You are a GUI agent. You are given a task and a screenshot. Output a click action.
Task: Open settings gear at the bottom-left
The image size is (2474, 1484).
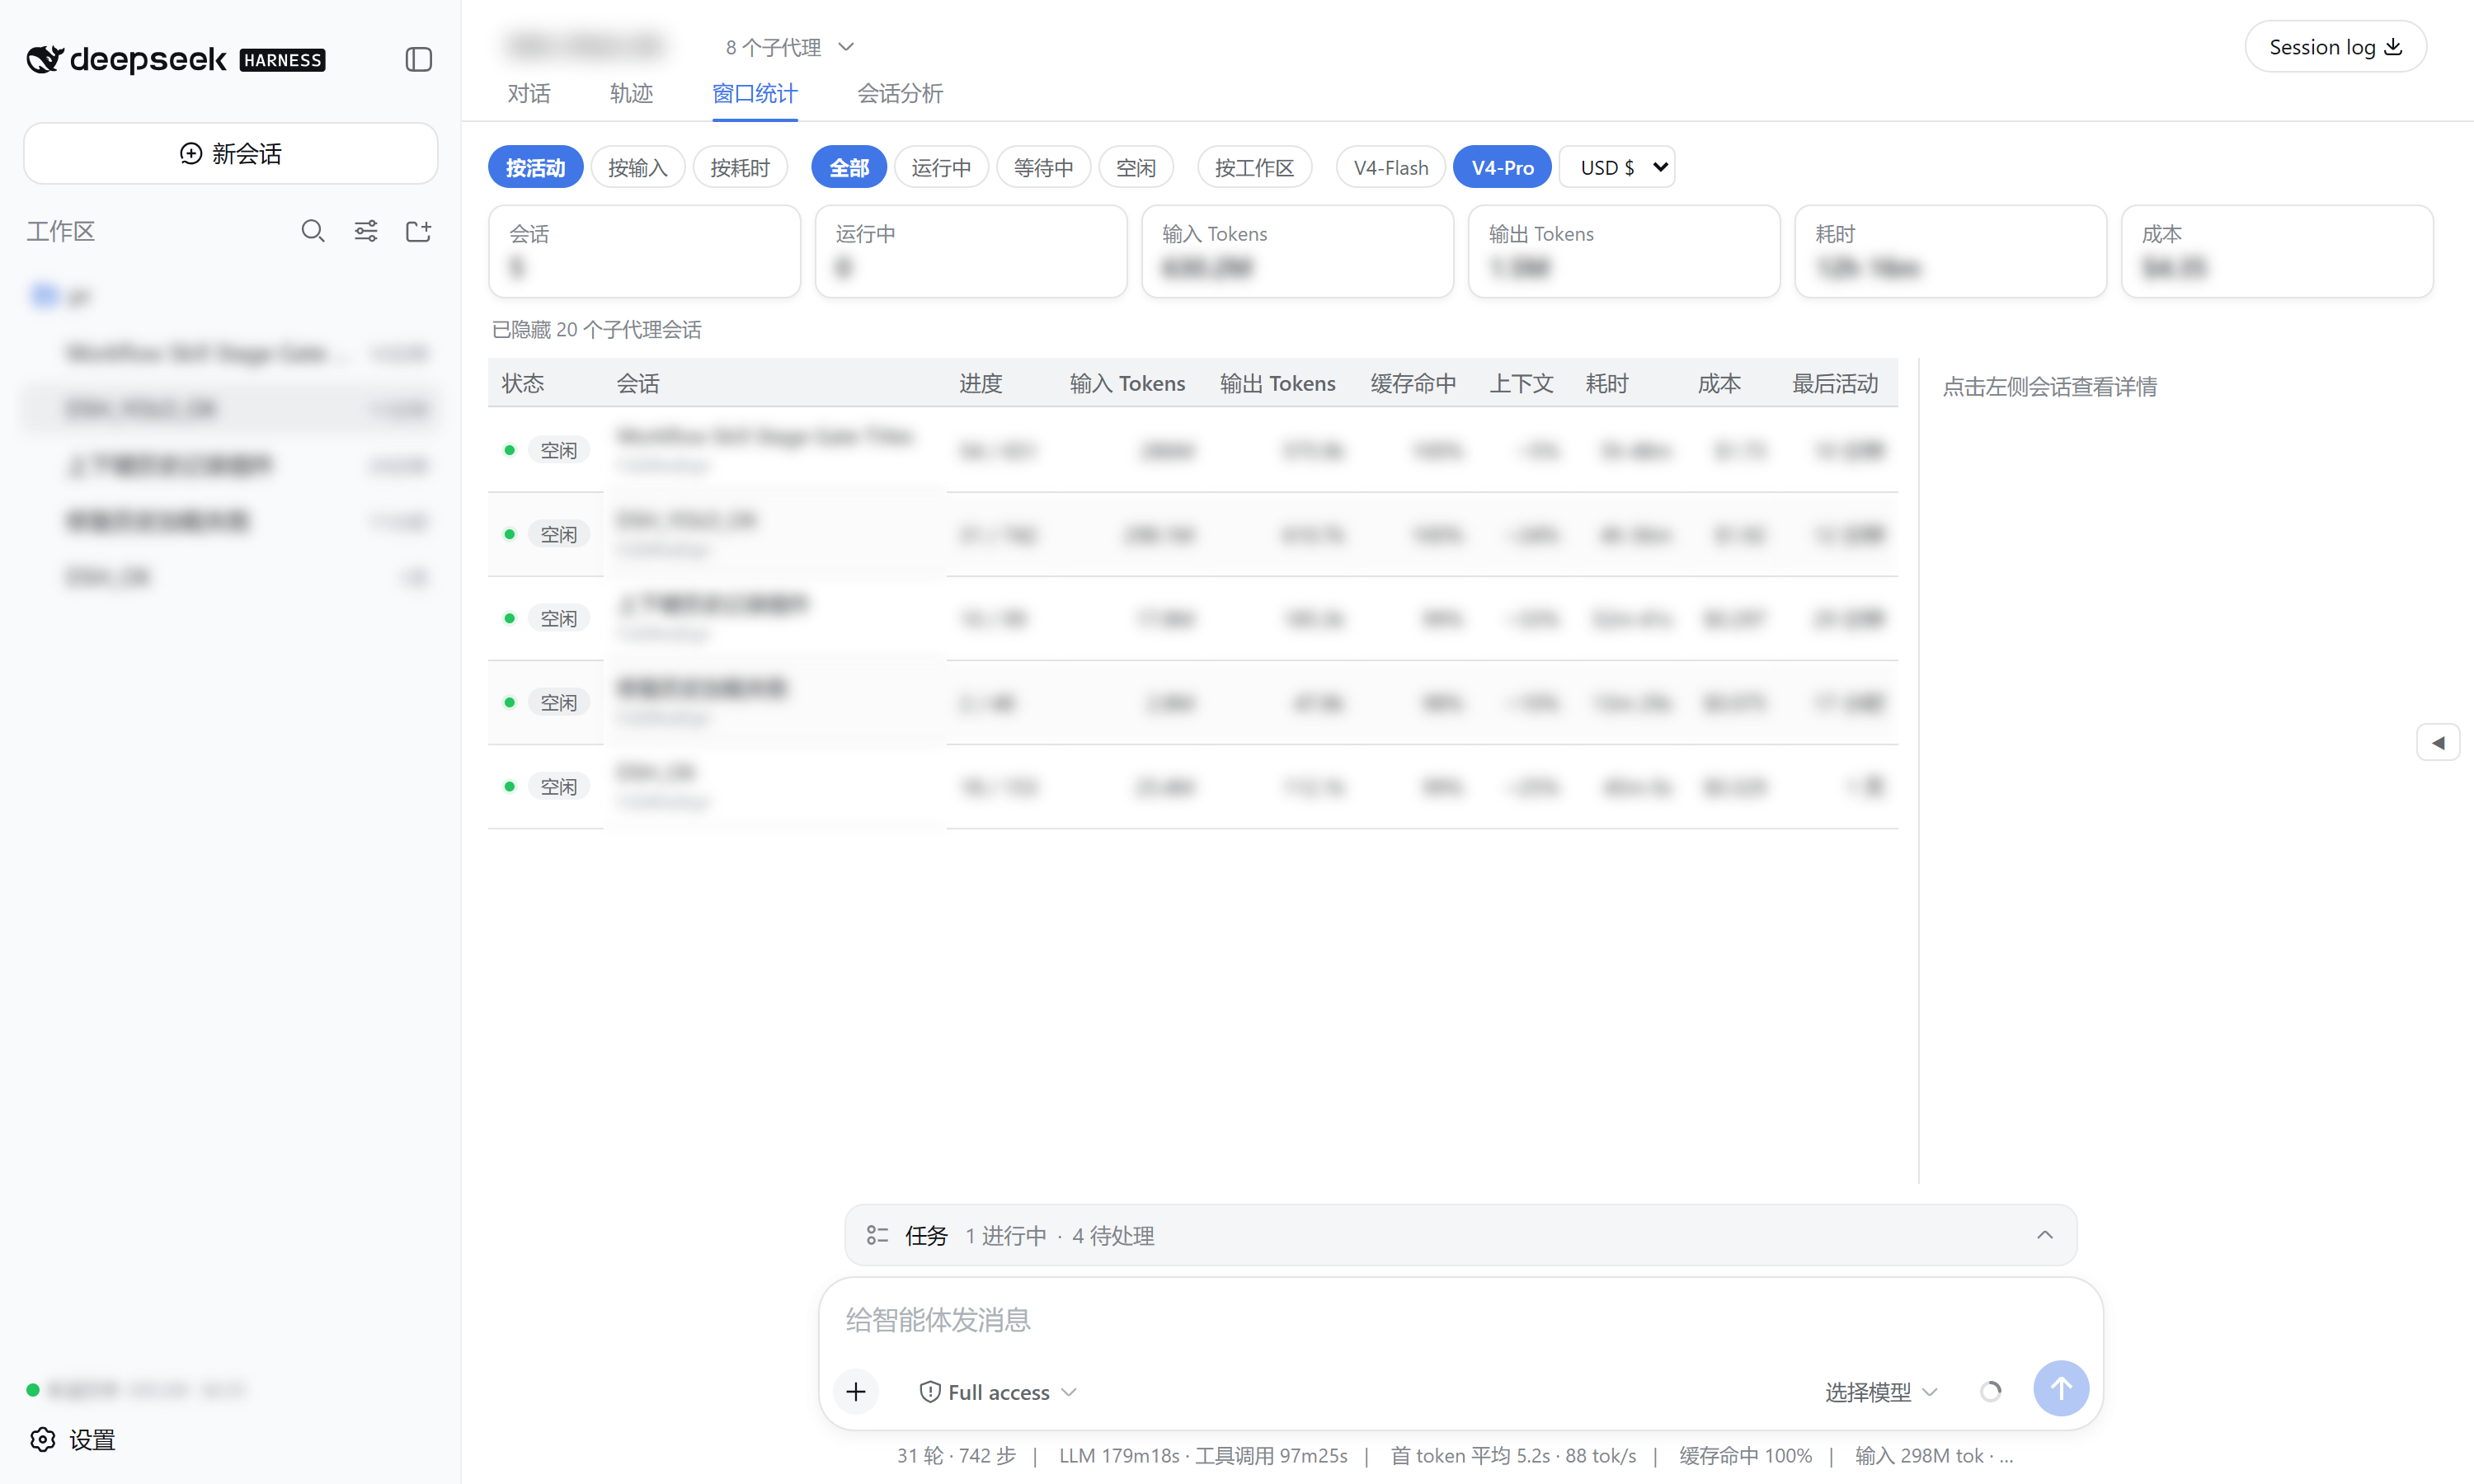[x=42, y=1439]
